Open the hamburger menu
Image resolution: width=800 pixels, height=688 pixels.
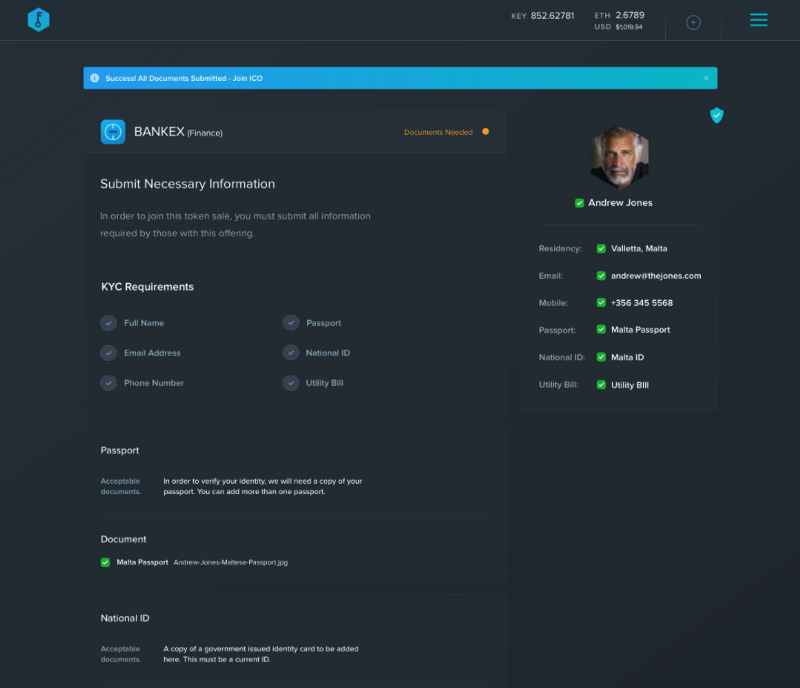click(758, 20)
